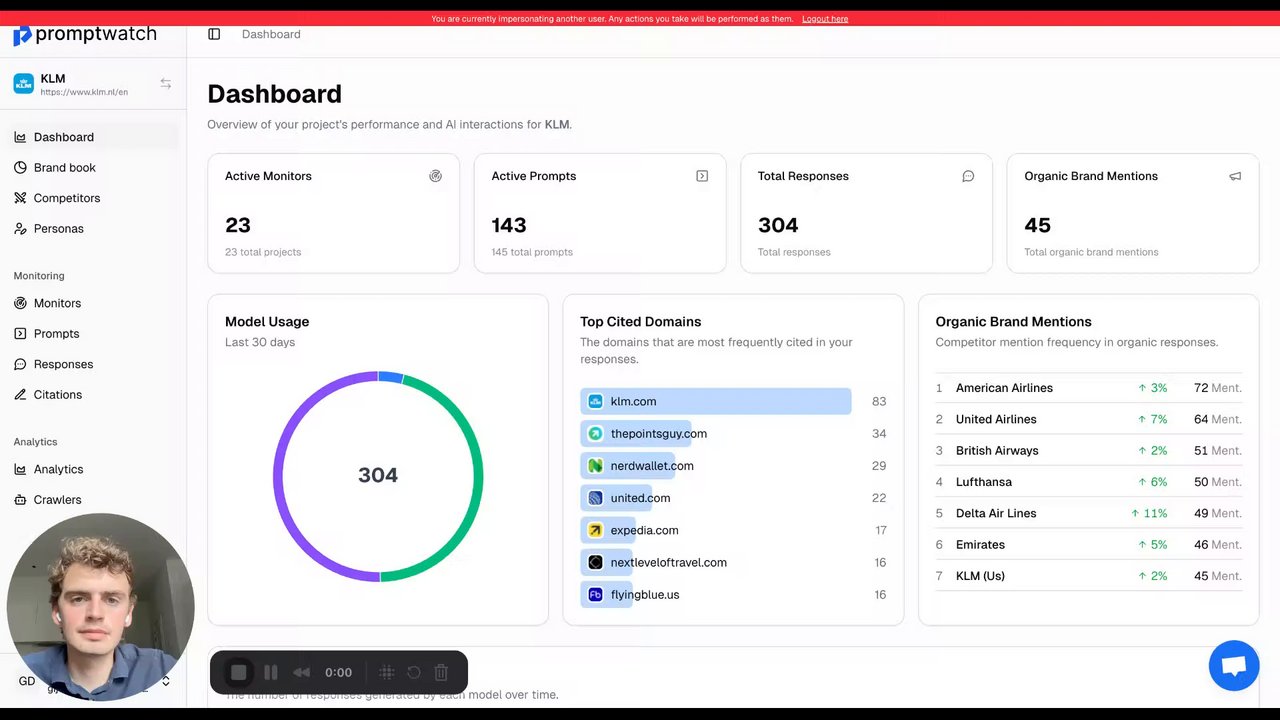Click the promptwatch logo

[x=85, y=35]
